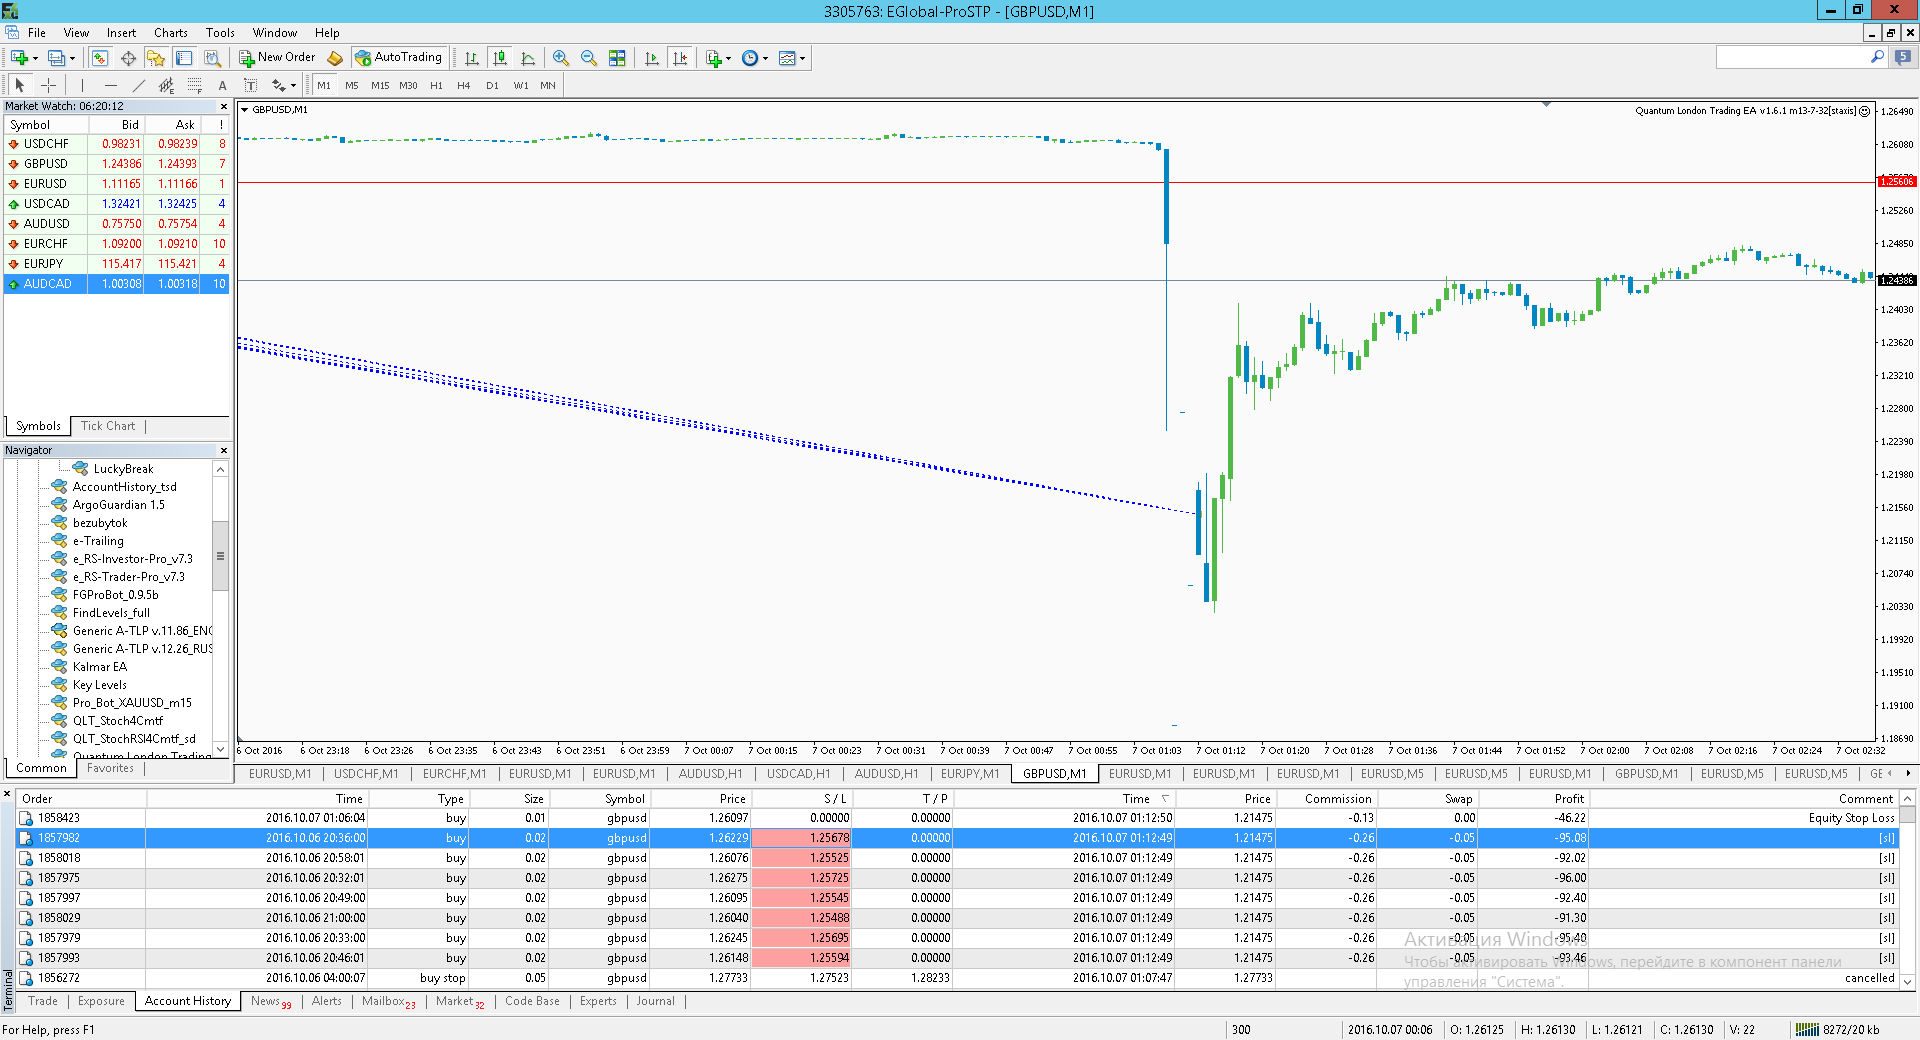Select the text label tool
The height and width of the screenshot is (1040, 1920).
click(x=250, y=85)
